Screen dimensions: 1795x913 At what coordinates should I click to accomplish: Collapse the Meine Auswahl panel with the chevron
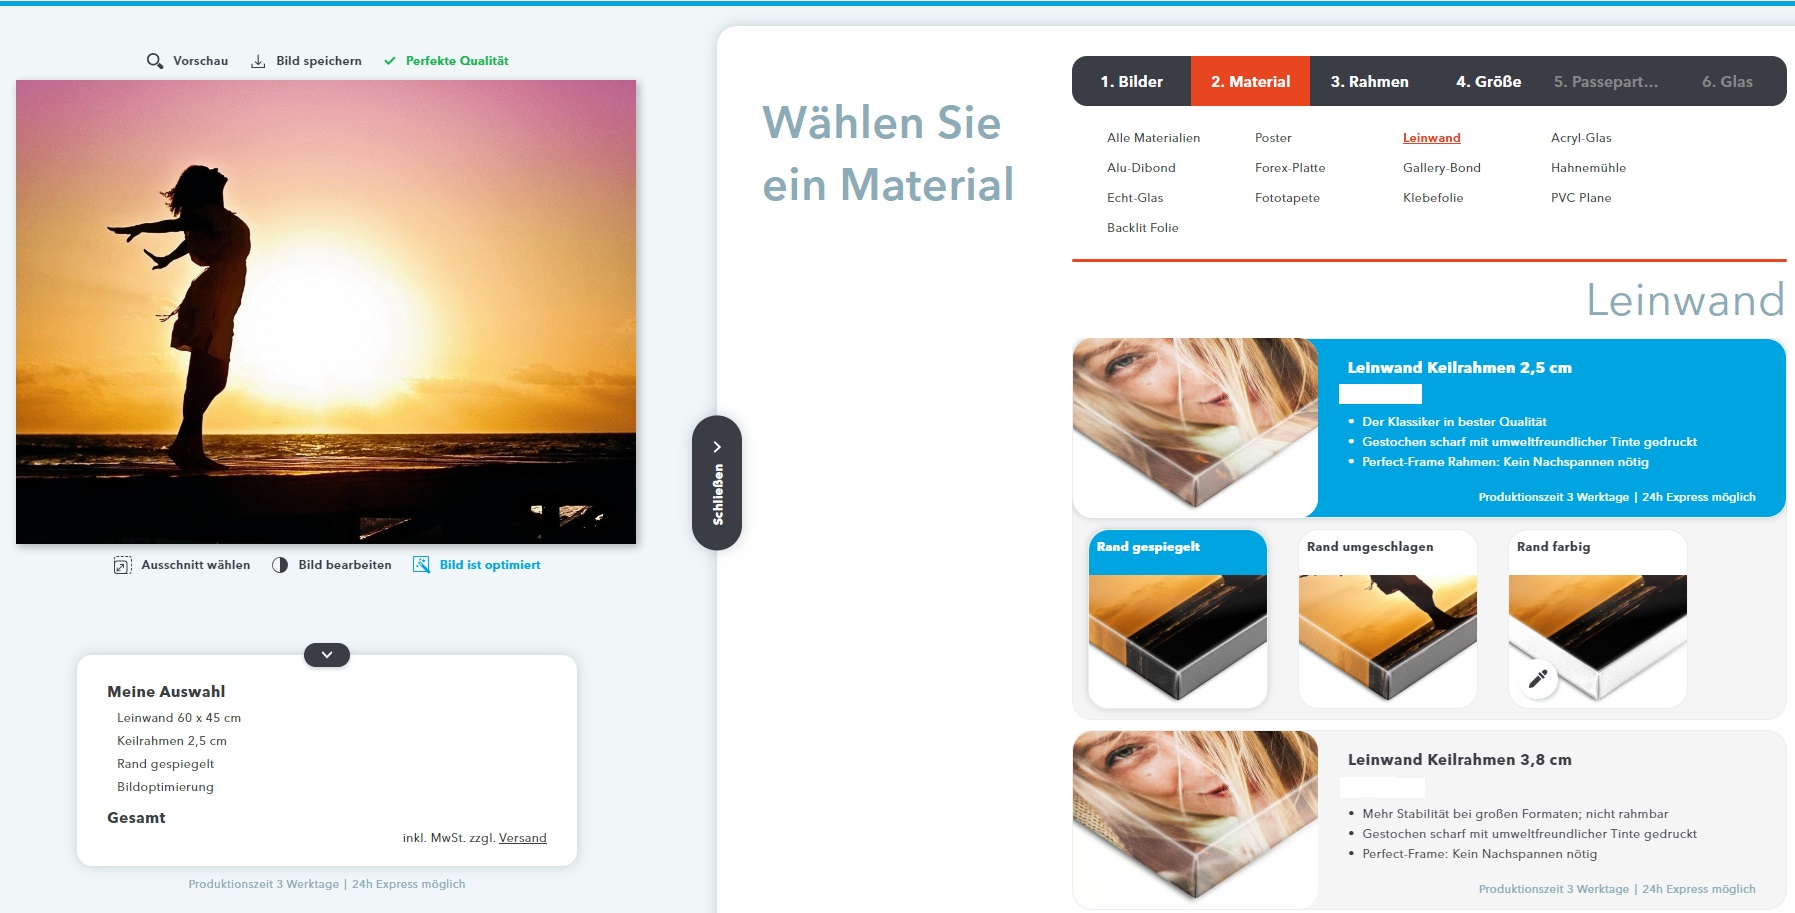pyautogui.click(x=327, y=655)
